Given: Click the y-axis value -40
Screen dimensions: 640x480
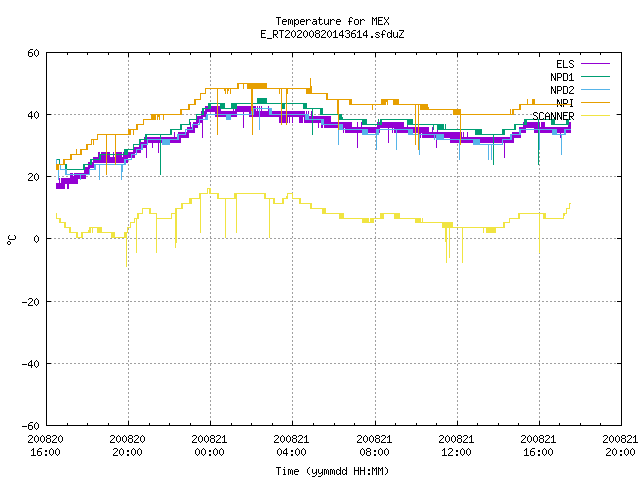Looking at the screenshot, I should click(x=31, y=364).
